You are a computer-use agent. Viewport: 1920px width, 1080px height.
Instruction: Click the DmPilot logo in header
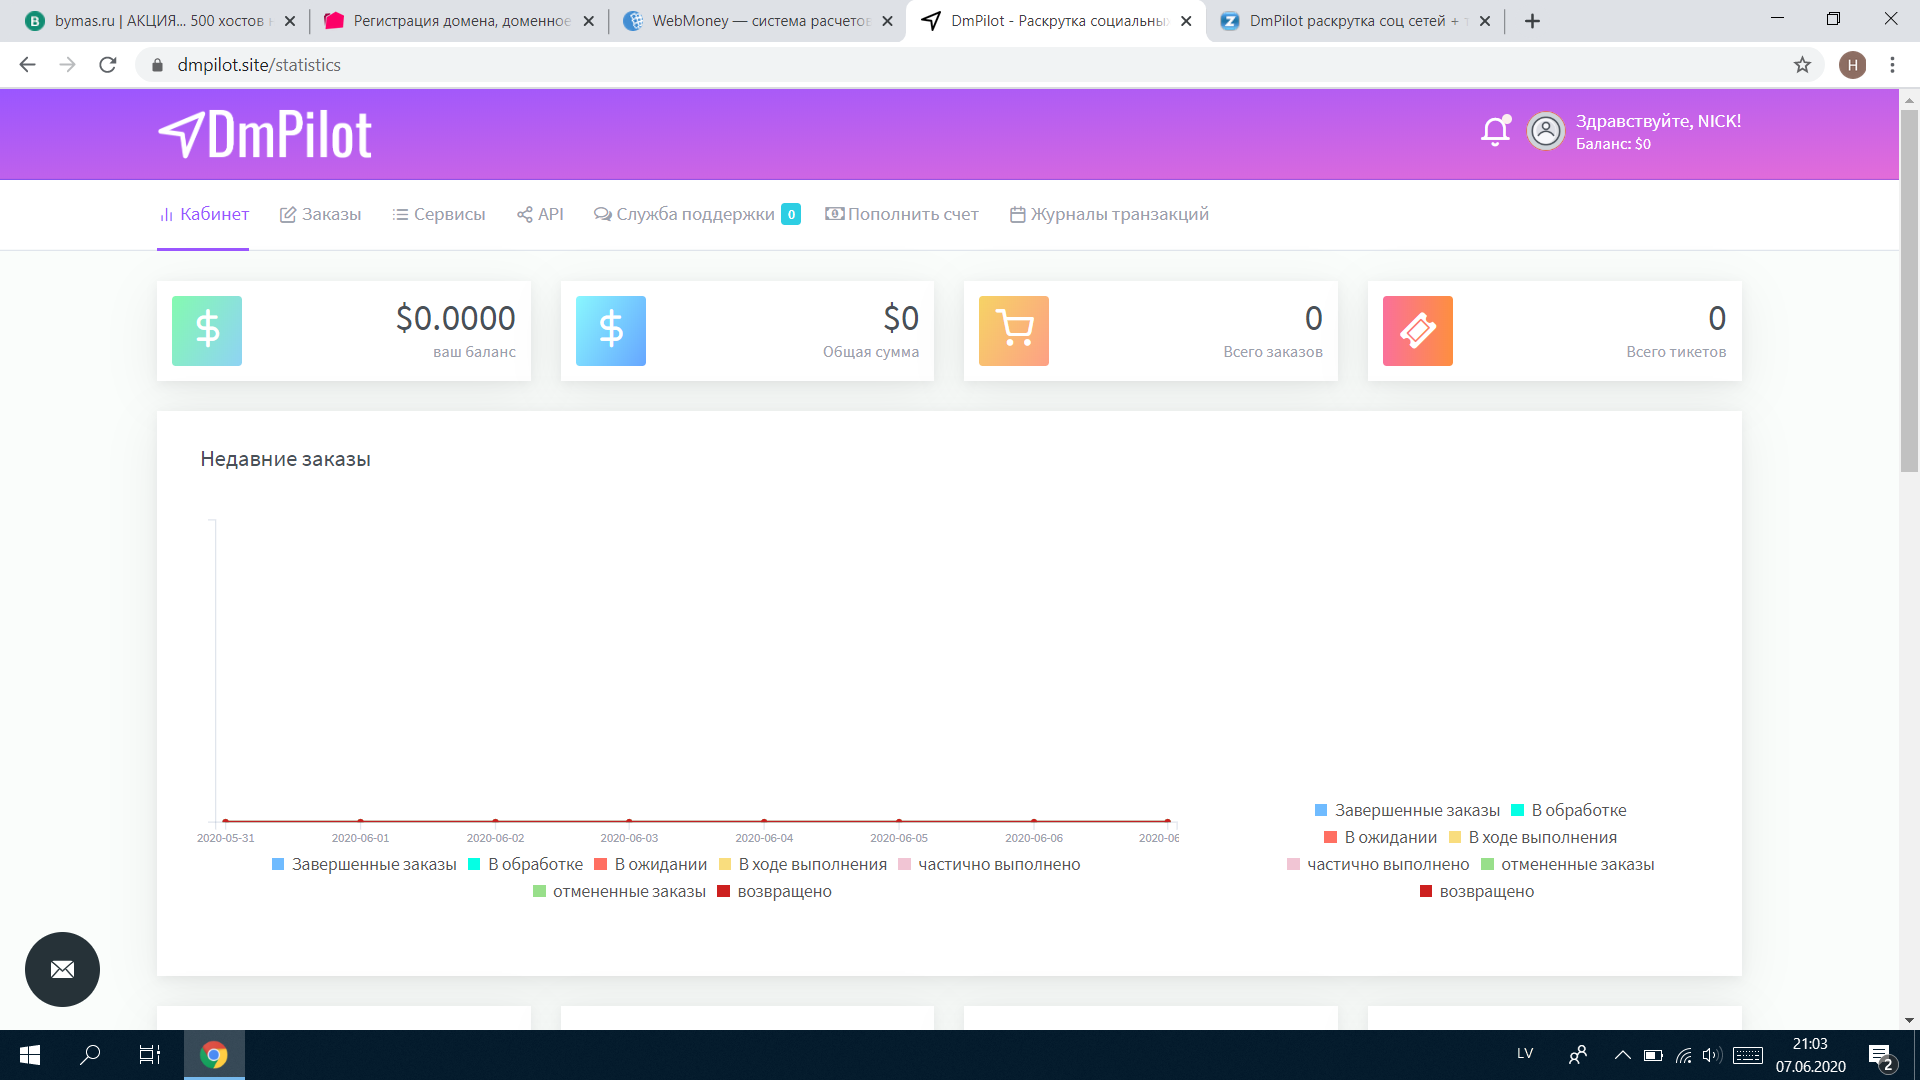(265, 134)
